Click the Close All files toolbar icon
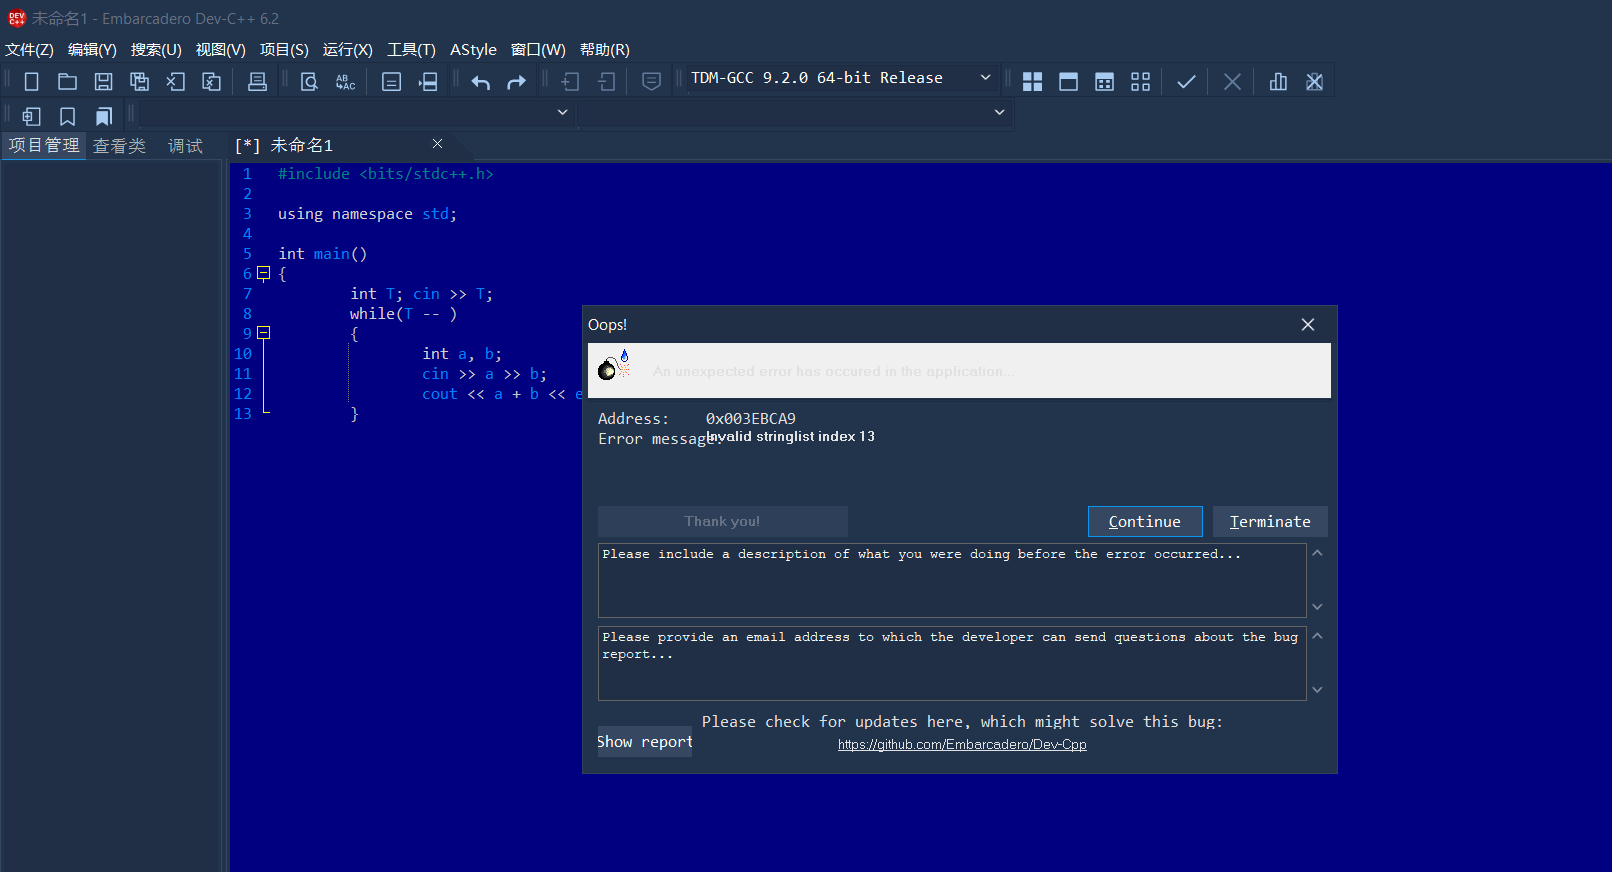Screen dimensions: 1612x872 point(212,82)
